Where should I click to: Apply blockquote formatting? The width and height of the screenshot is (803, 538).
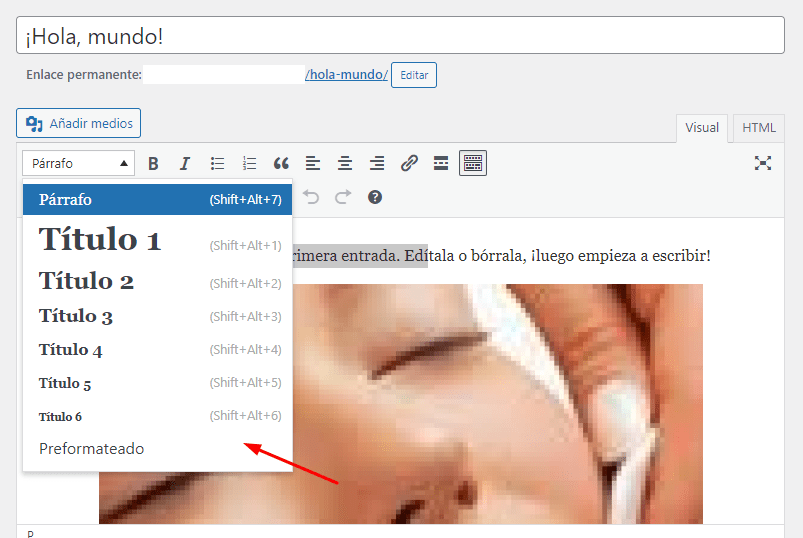point(281,163)
